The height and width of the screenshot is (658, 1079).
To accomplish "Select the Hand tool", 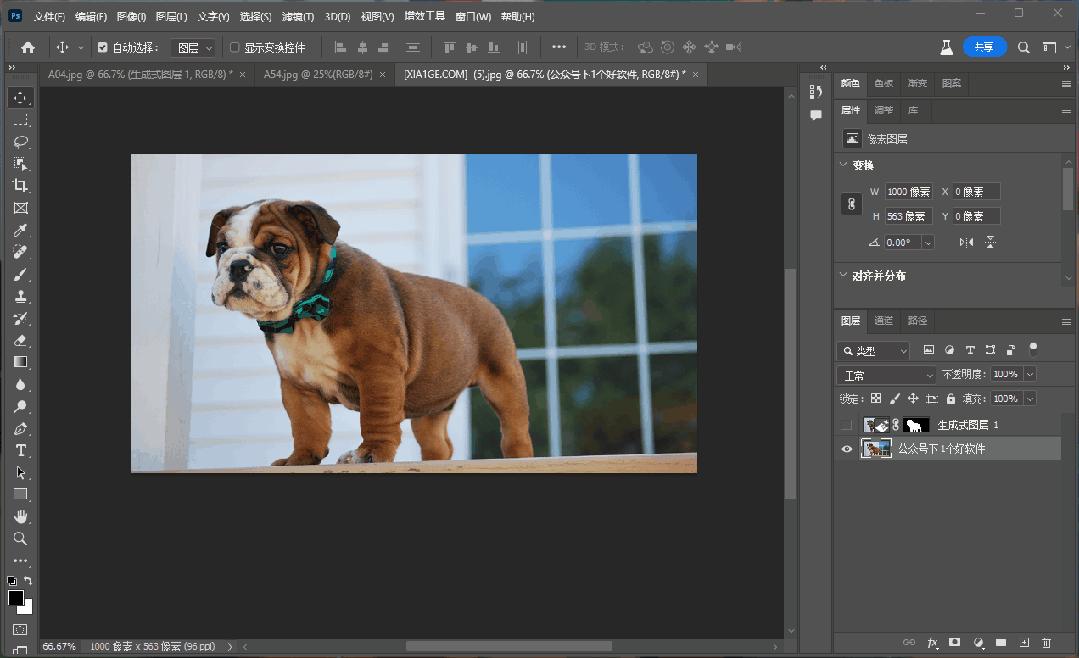I will tap(21, 517).
